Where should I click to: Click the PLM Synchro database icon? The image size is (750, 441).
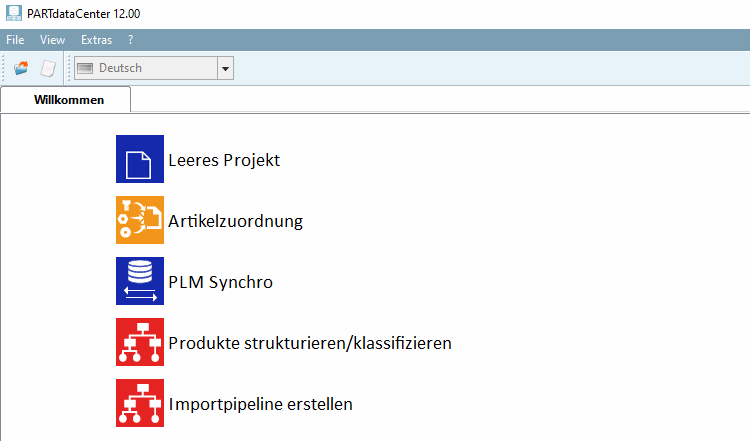coord(140,281)
